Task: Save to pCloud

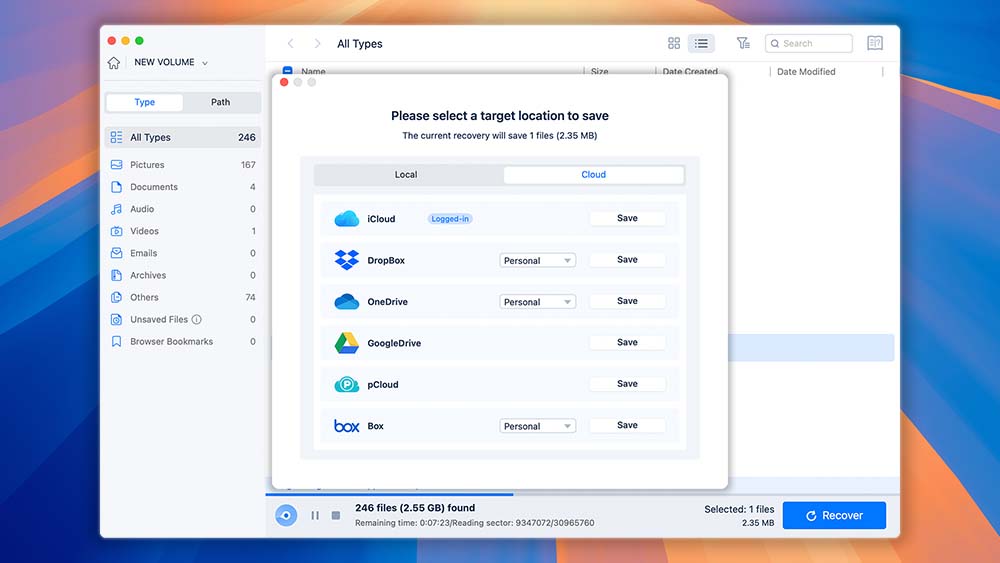Action: click(628, 384)
